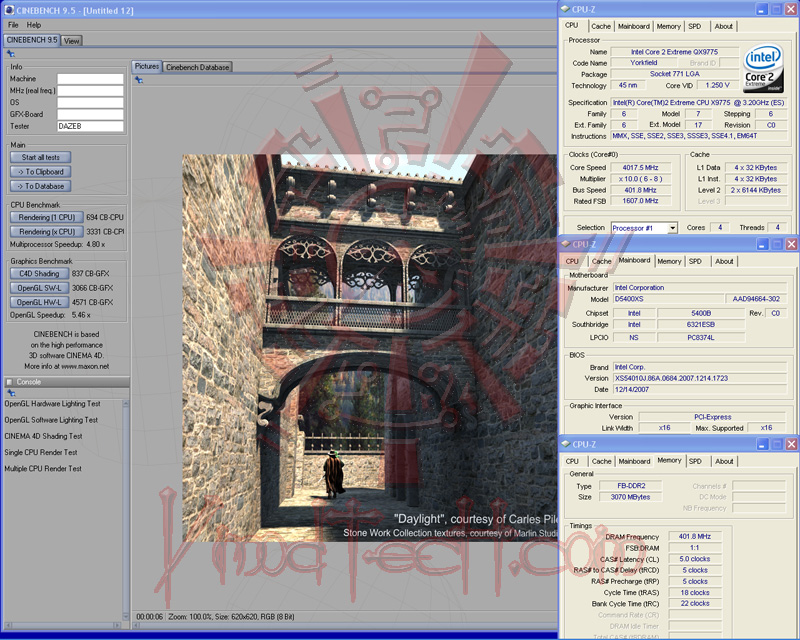Viewport: 800px width, 640px height.
Task: Minimize the CPU-Z Memory window
Action: (762, 445)
